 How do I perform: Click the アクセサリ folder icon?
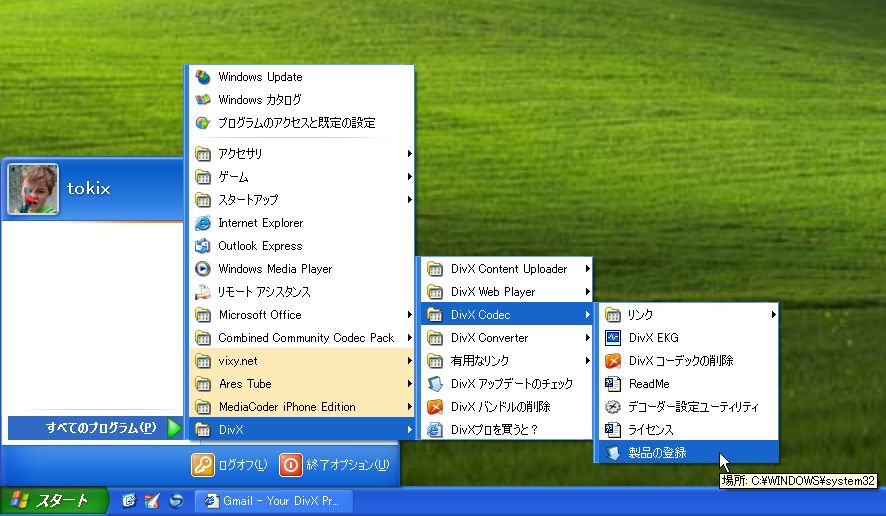click(203, 154)
